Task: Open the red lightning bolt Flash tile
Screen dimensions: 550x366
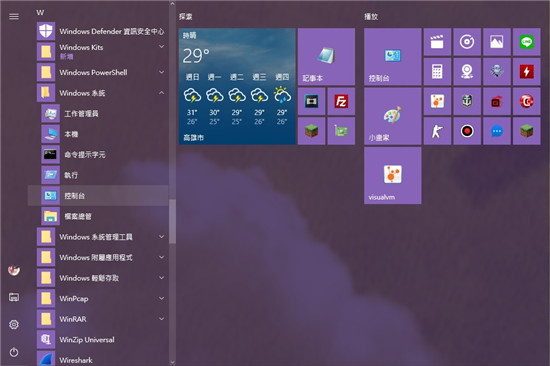Action: coord(526,72)
